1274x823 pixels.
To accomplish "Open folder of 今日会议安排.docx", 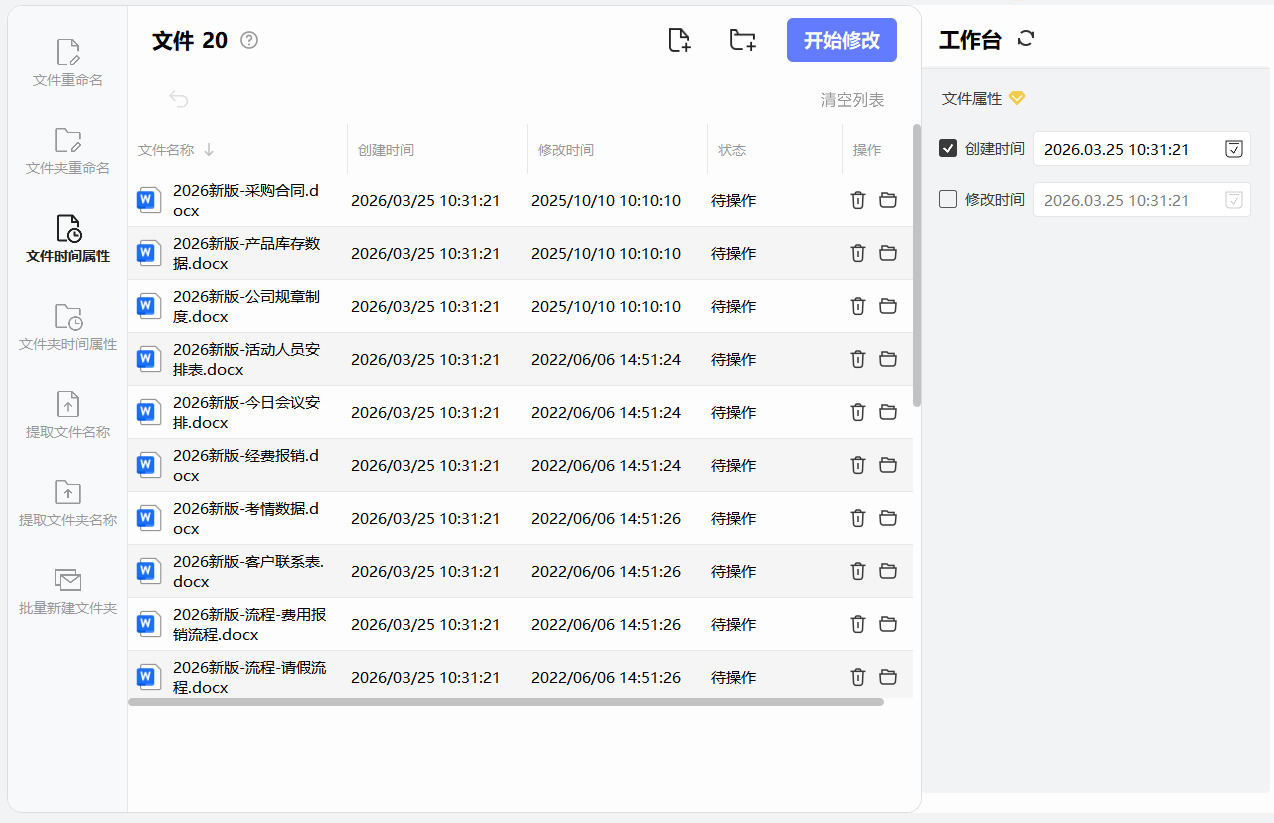I will pos(888,412).
